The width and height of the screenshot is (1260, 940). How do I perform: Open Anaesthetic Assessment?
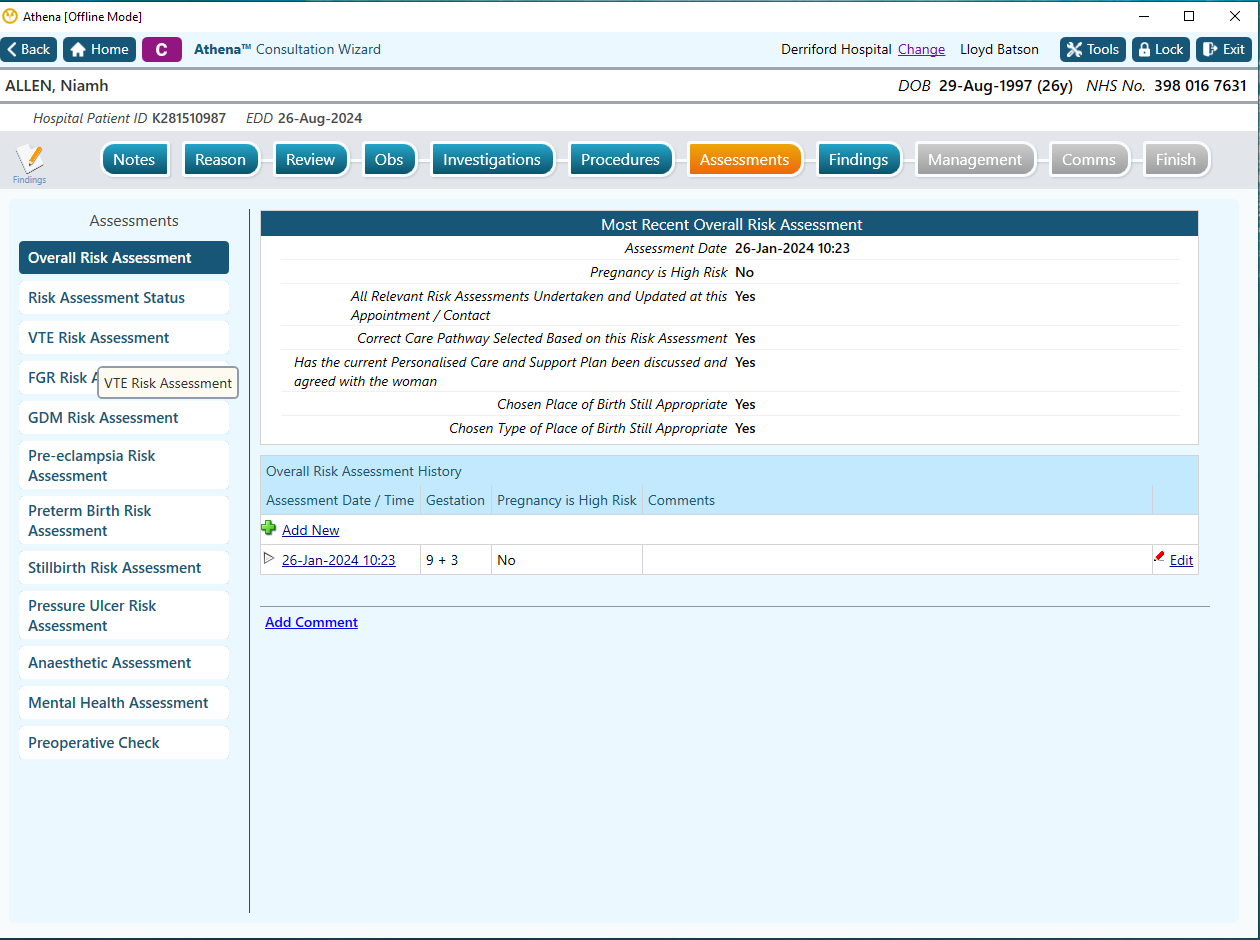click(124, 663)
